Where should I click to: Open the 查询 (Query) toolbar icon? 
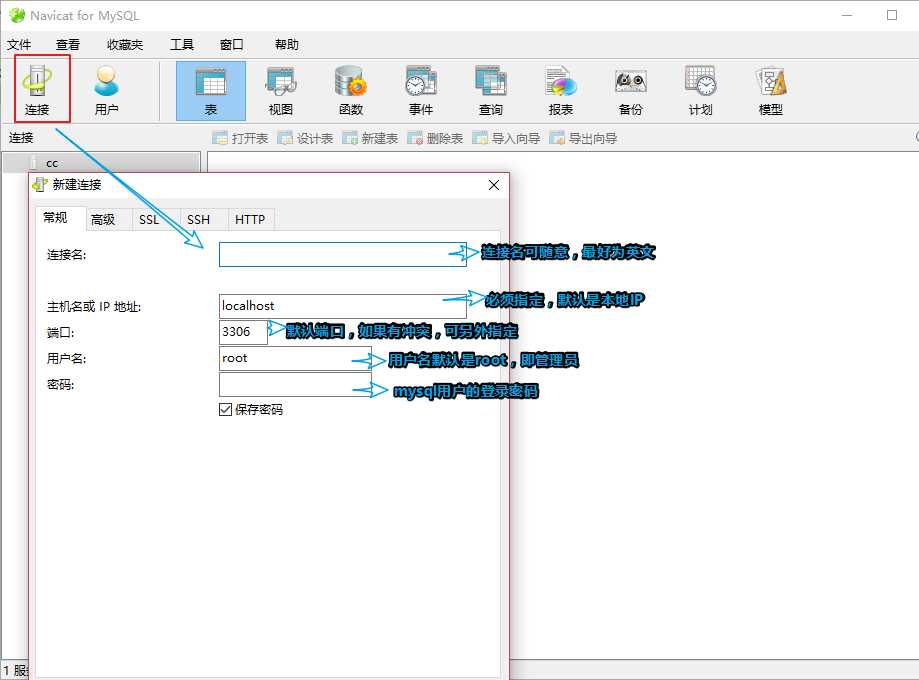tap(491, 91)
